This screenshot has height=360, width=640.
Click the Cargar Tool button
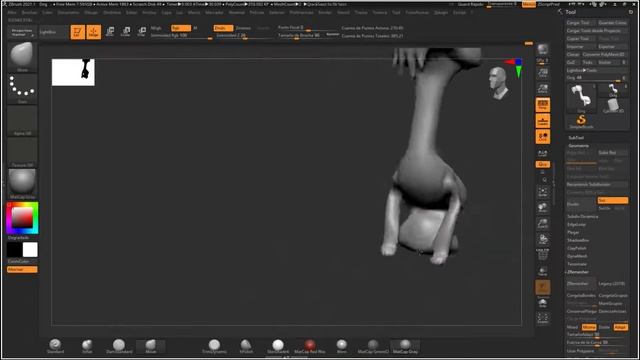point(581,23)
